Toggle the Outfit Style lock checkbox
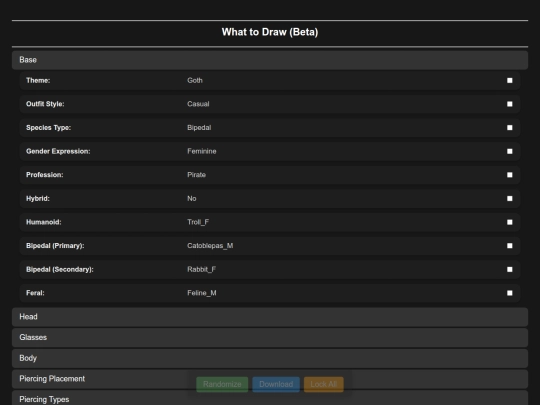The image size is (540, 405). 509,104
